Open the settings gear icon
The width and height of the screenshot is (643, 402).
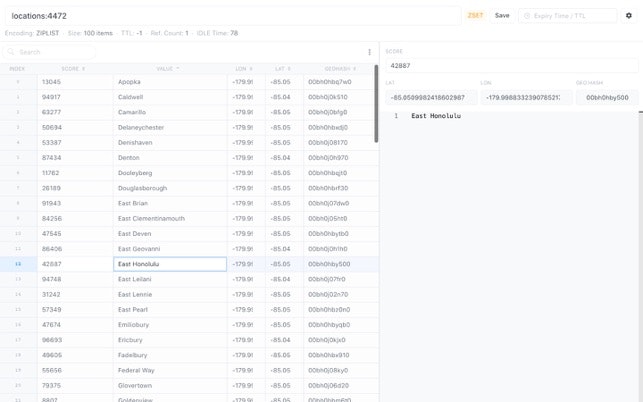coord(629,16)
